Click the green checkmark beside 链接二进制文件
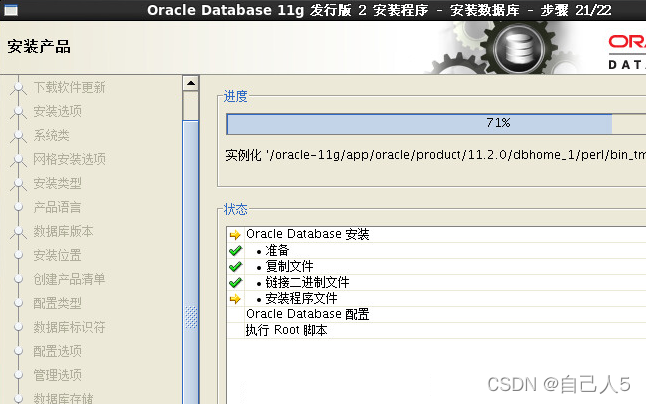Image resolution: width=646 pixels, height=404 pixels. click(235, 283)
